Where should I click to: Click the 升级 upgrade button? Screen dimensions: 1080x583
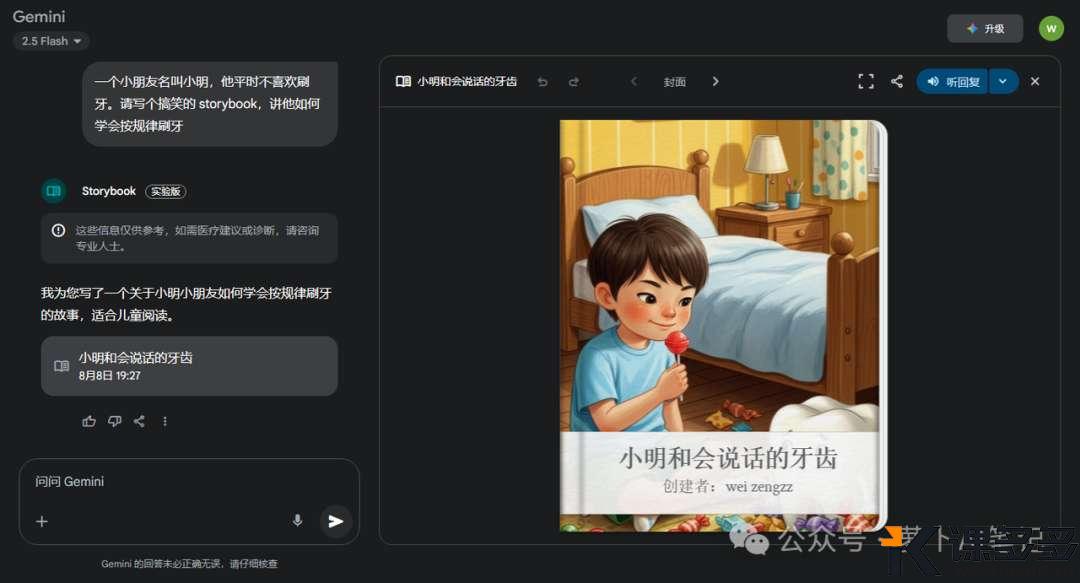coord(985,28)
